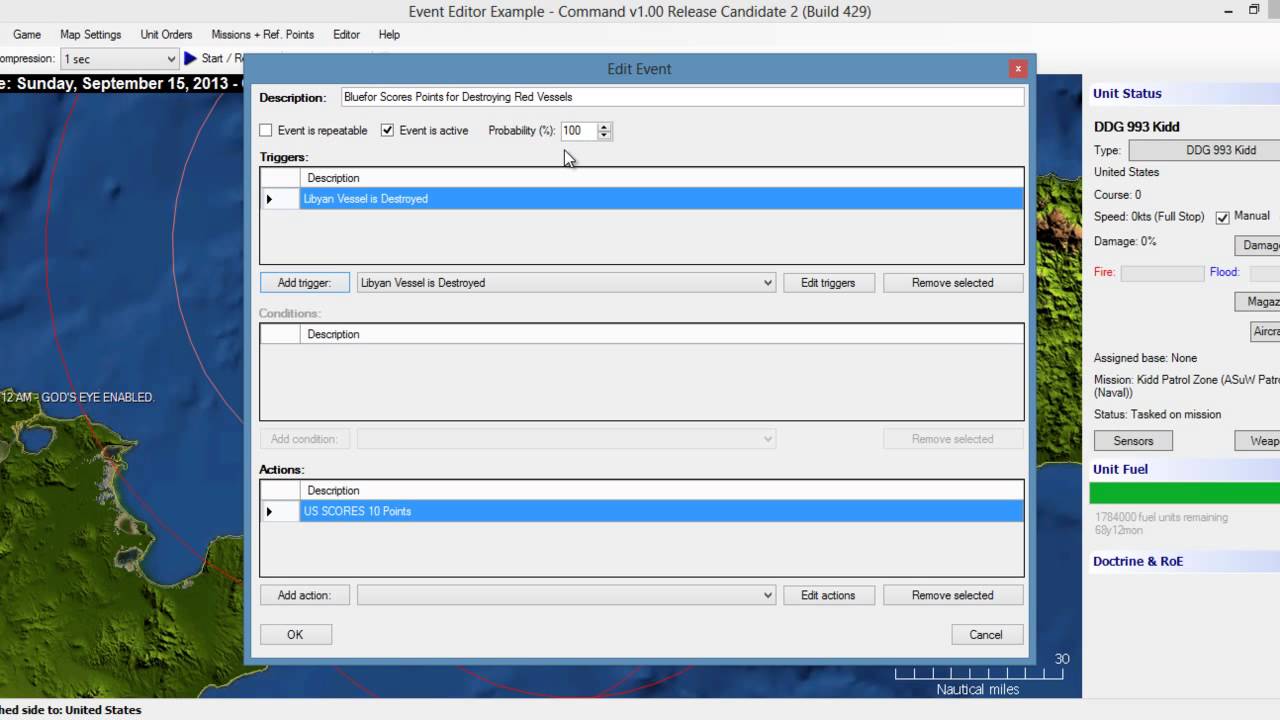Decrease the probability value with the down stepper
Screen dimensions: 1280x720
tap(603, 134)
